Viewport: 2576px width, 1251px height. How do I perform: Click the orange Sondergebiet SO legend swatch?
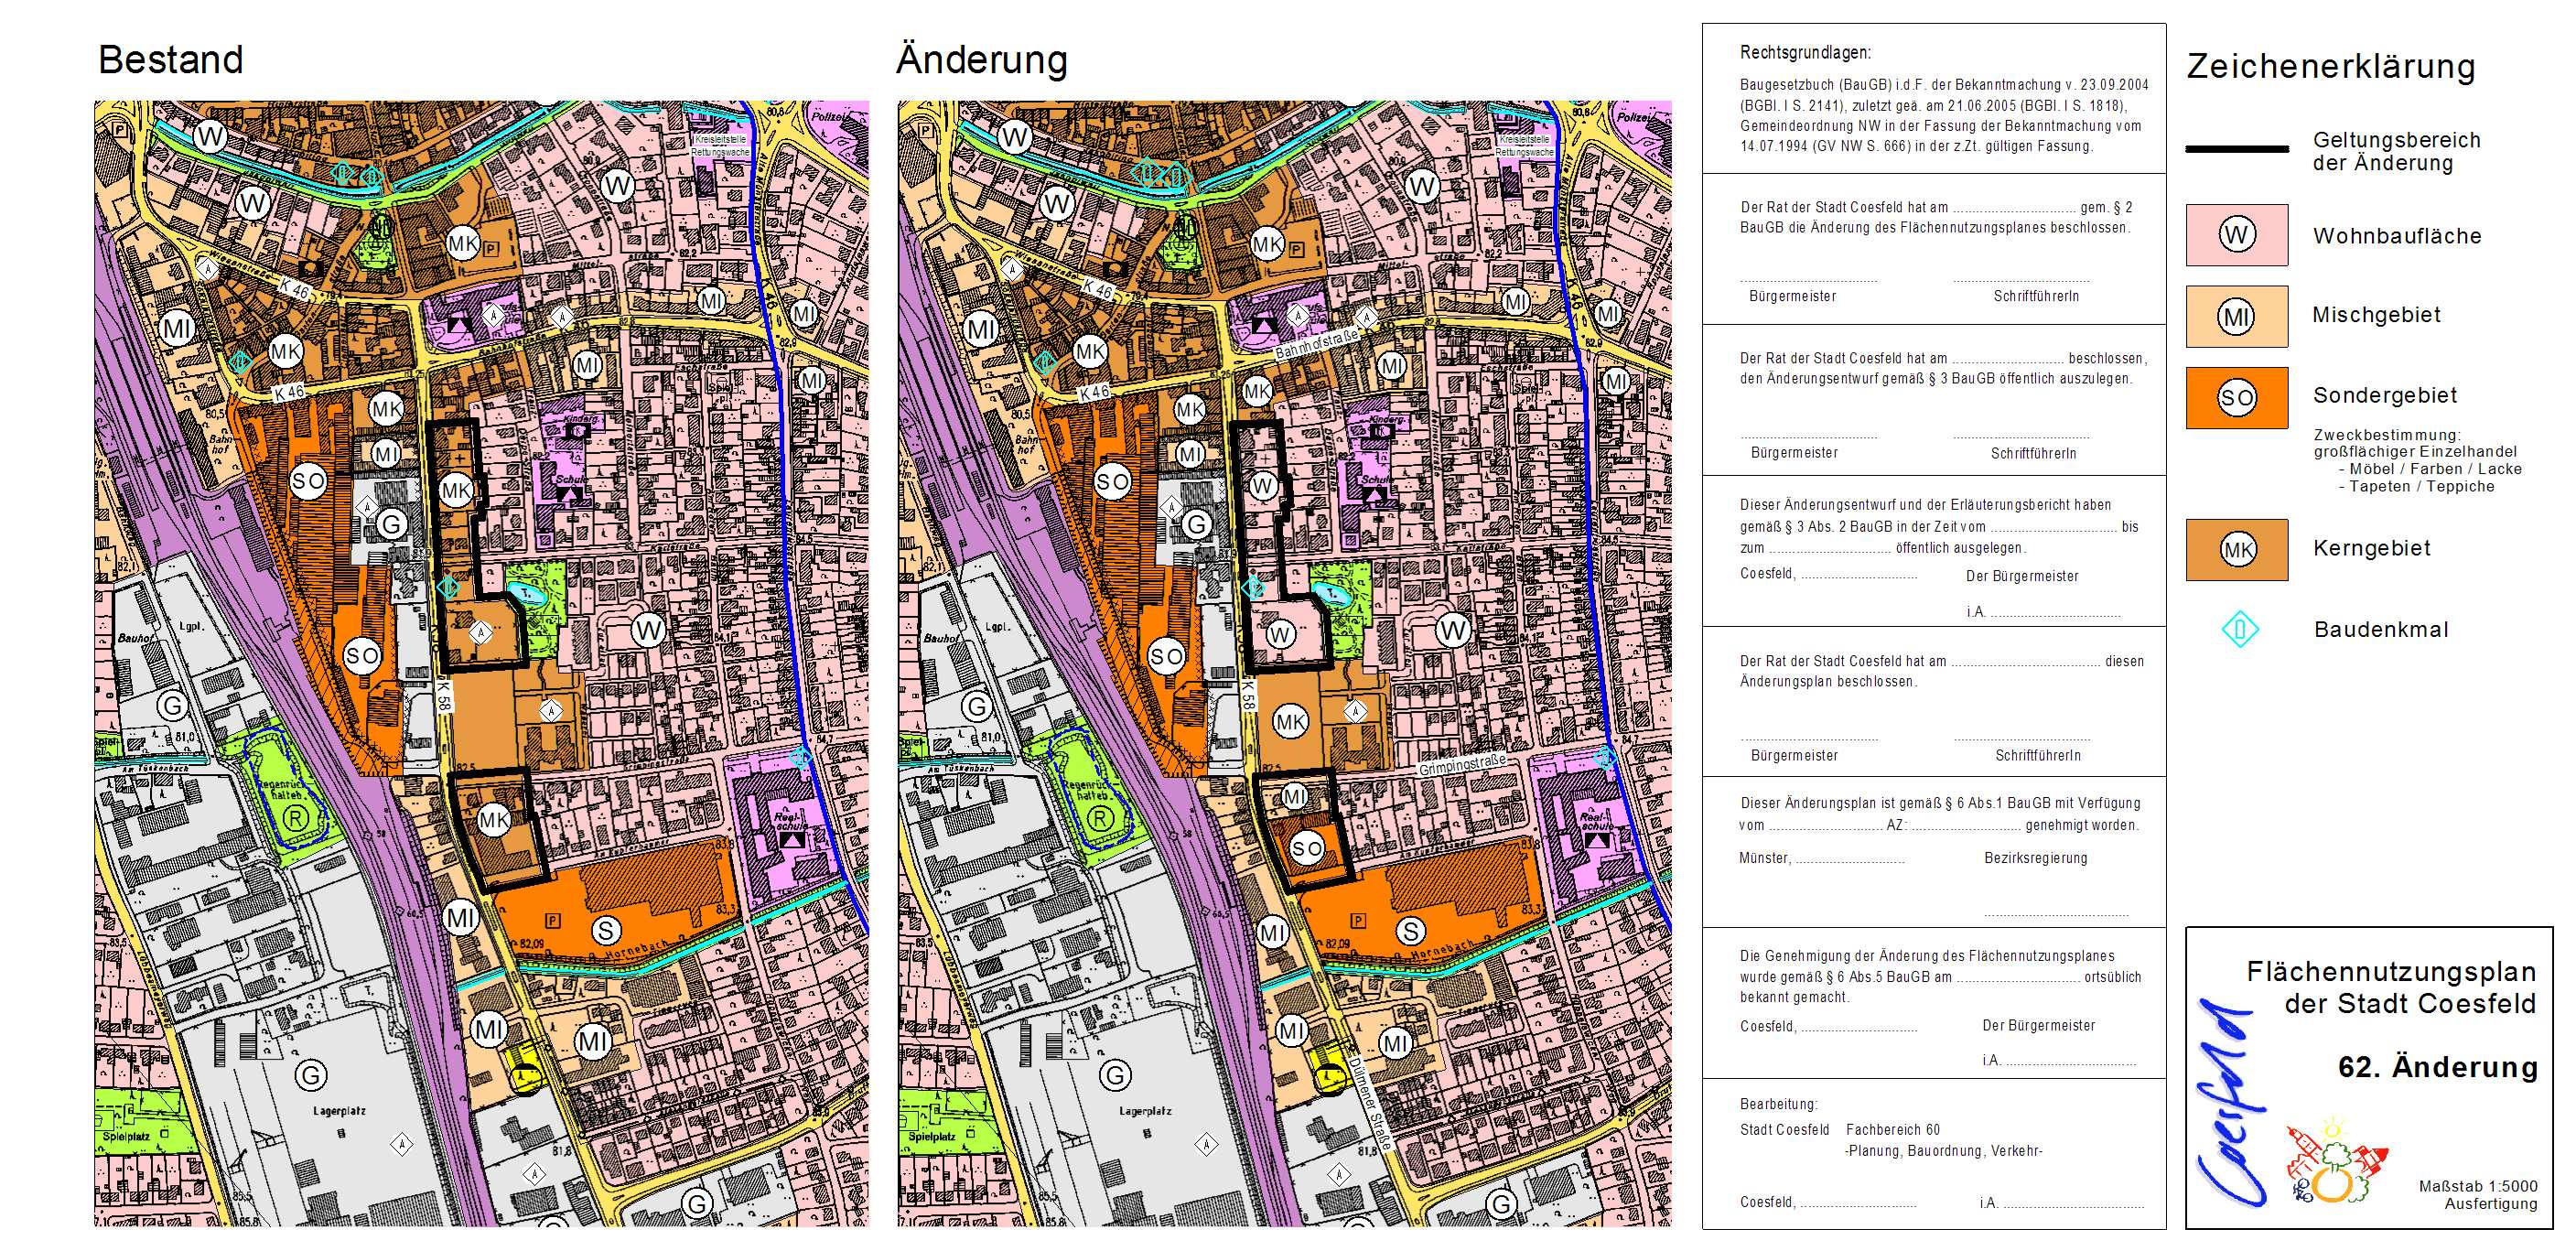2236,398
